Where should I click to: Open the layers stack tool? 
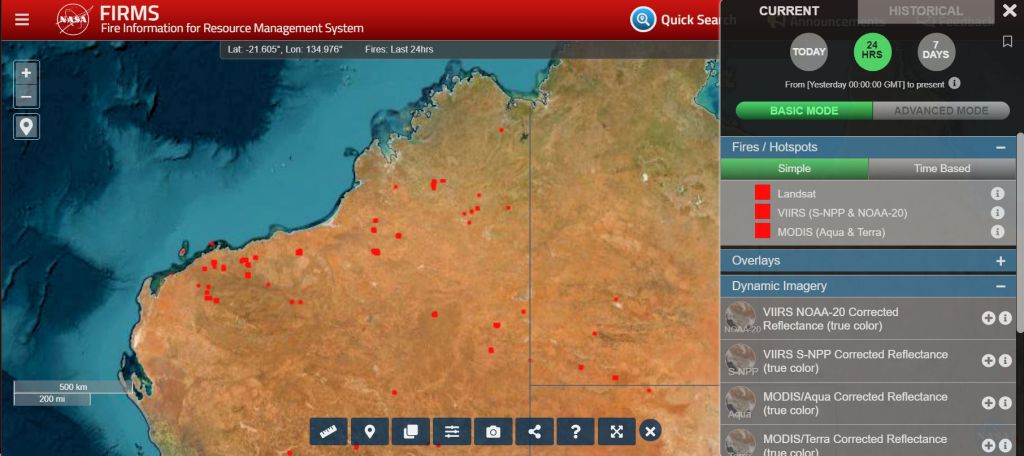pyautogui.click(x=411, y=431)
